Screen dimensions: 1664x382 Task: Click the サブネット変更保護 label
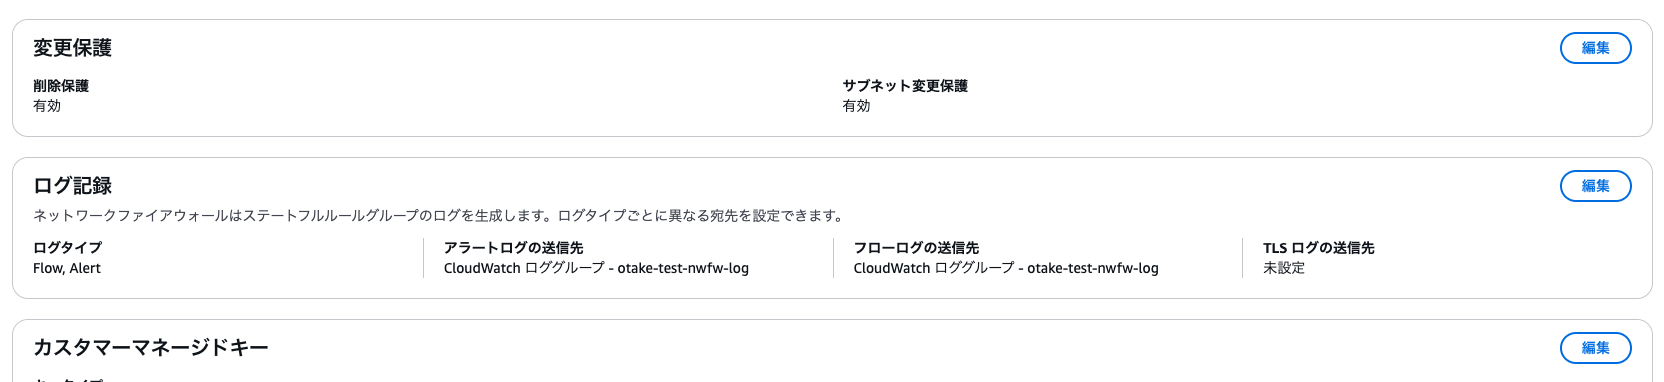coord(905,86)
